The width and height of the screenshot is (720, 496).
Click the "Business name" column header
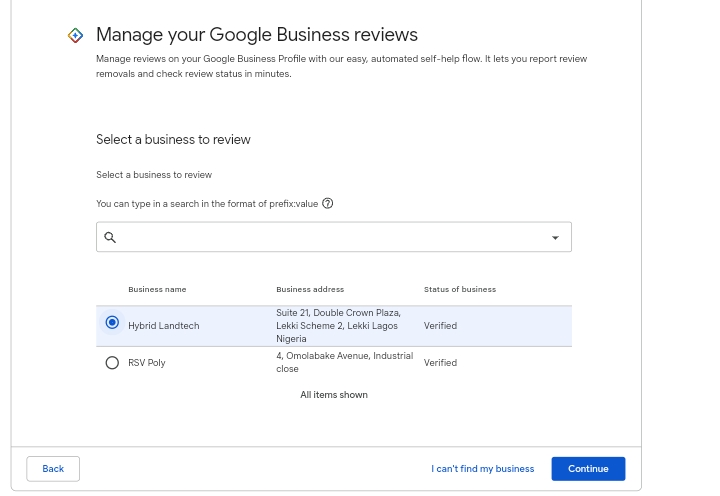157,289
